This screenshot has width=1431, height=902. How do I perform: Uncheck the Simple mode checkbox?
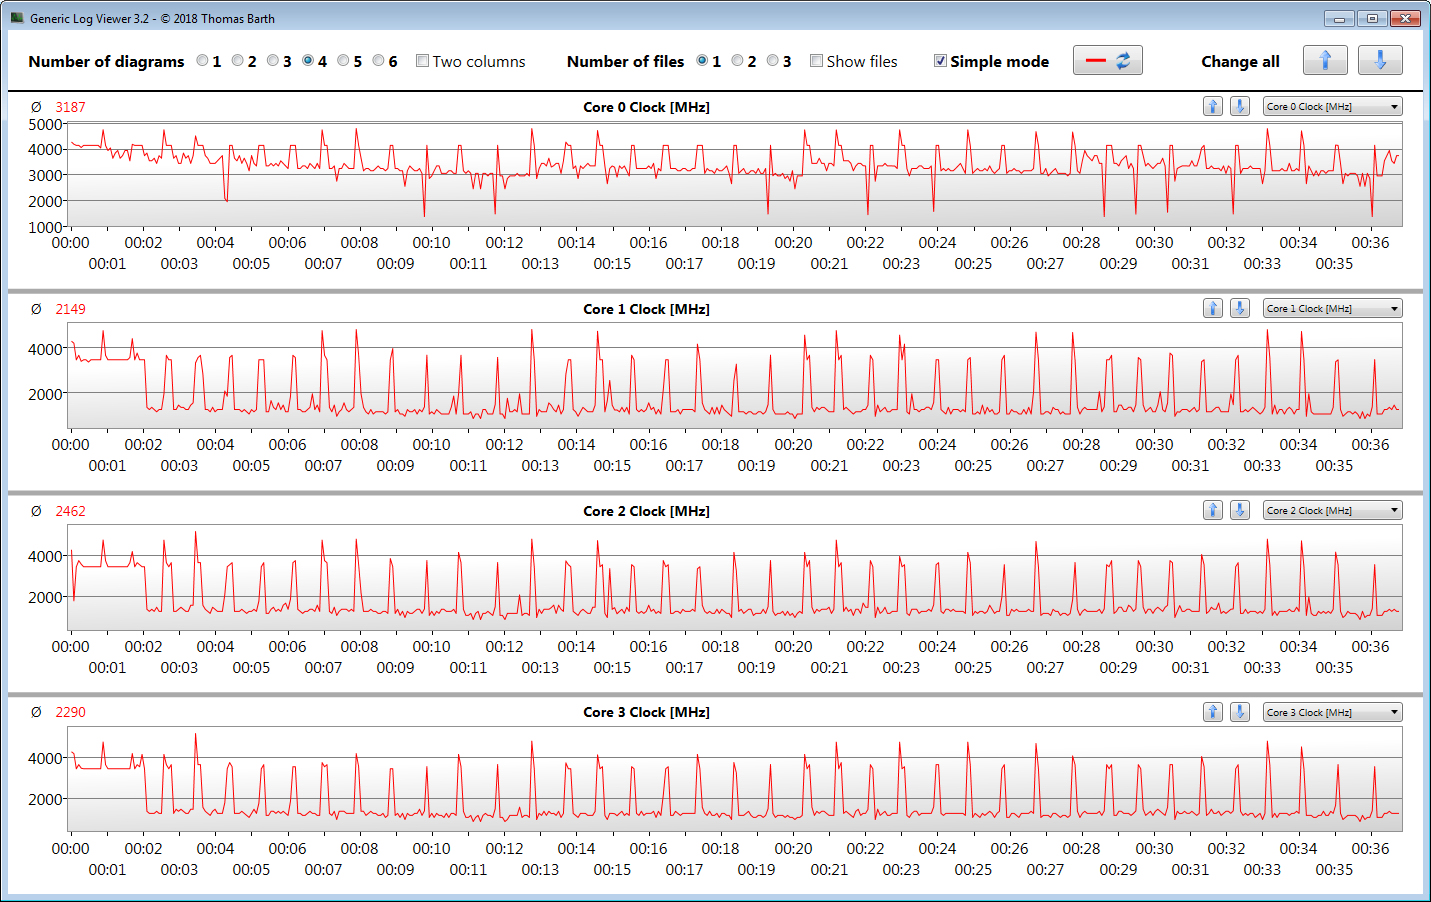click(x=940, y=61)
